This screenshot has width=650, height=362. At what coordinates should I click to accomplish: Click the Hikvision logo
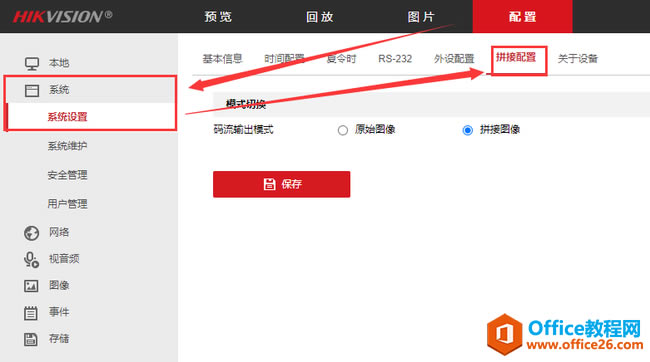coord(62,17)
